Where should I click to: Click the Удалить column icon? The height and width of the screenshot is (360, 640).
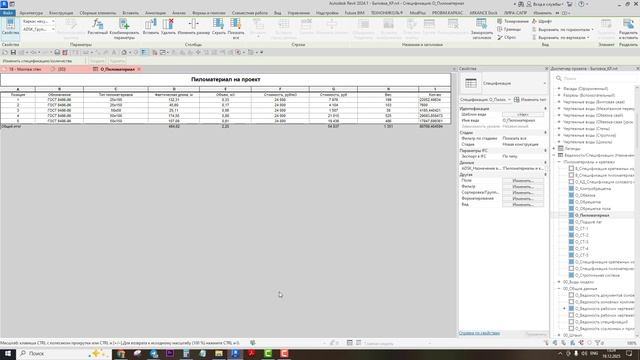coord(168,24)
